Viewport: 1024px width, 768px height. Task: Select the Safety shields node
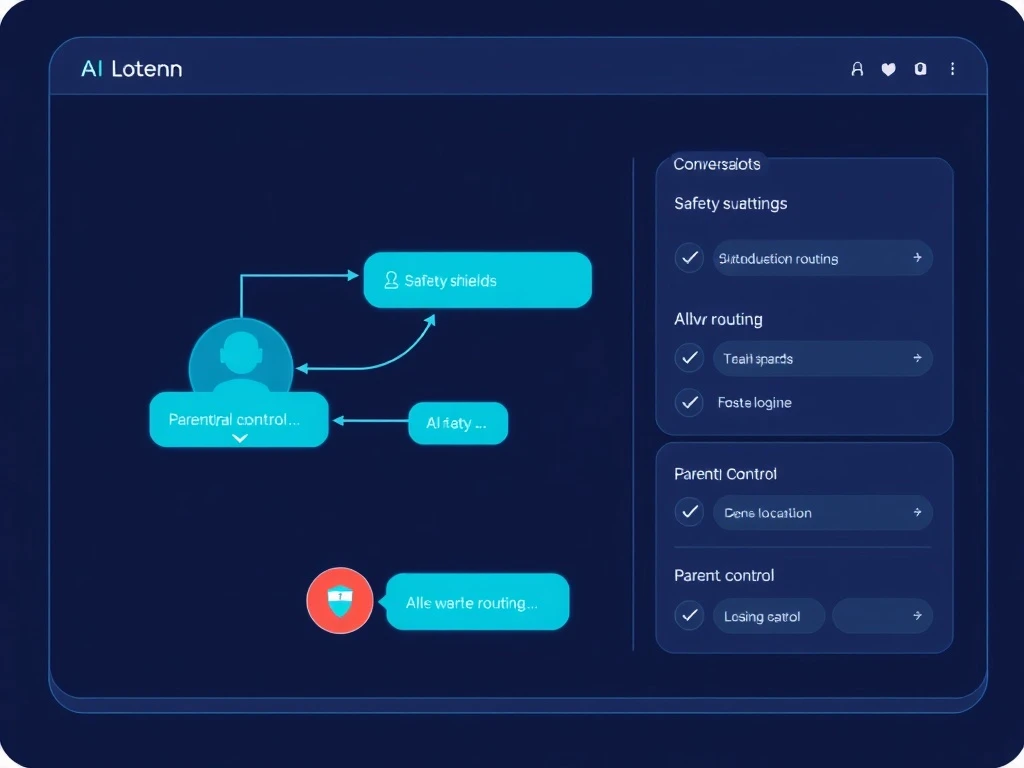tap(477, 280)
